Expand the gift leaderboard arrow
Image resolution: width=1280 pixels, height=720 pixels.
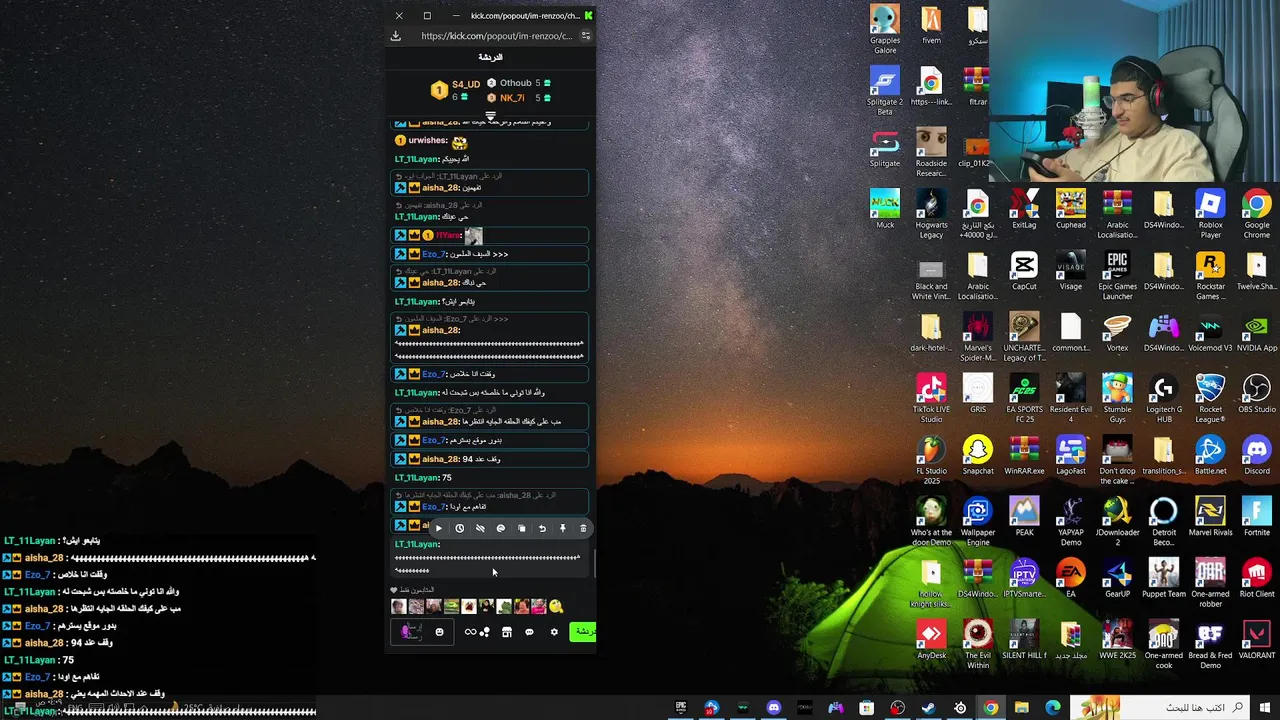(x=490, y=116)
